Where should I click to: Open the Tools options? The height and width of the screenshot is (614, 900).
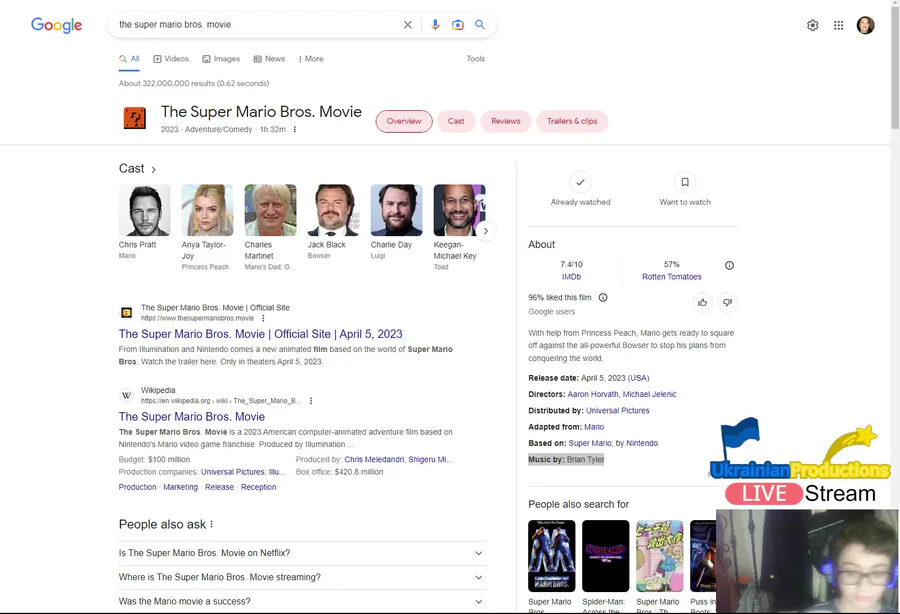[x=475, y=59]
